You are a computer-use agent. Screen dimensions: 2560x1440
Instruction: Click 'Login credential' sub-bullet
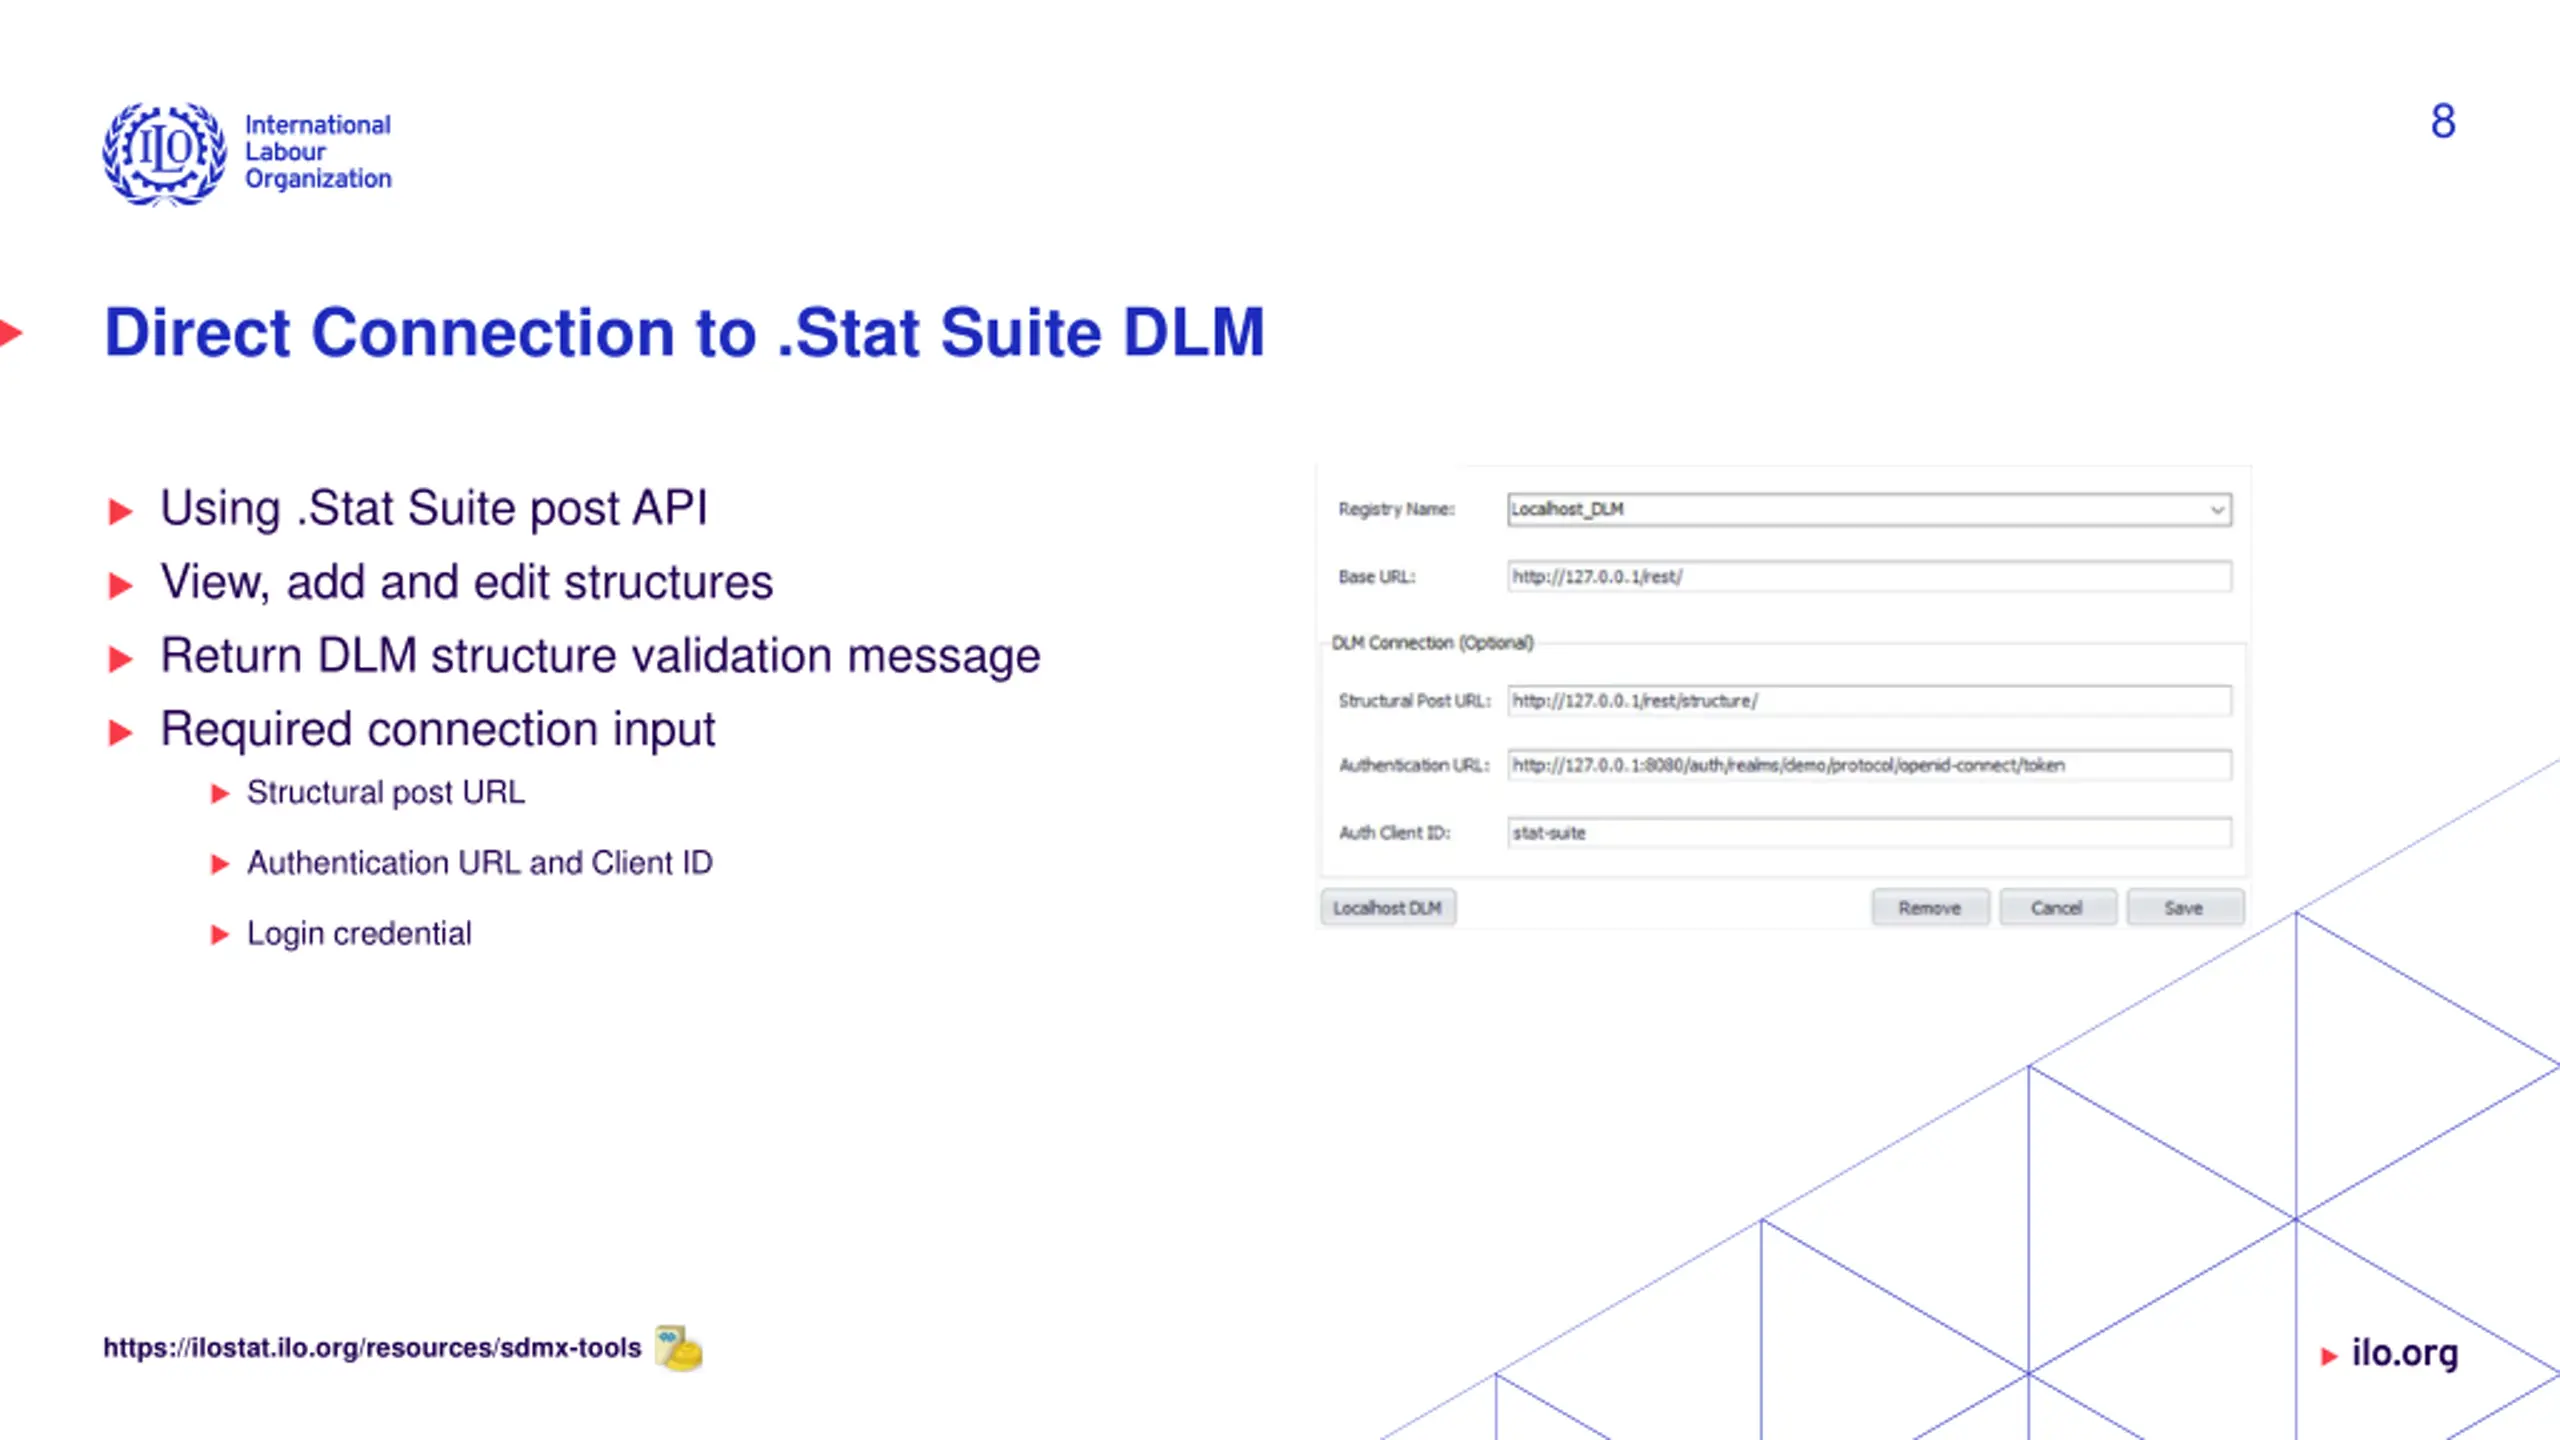[359, 934]
